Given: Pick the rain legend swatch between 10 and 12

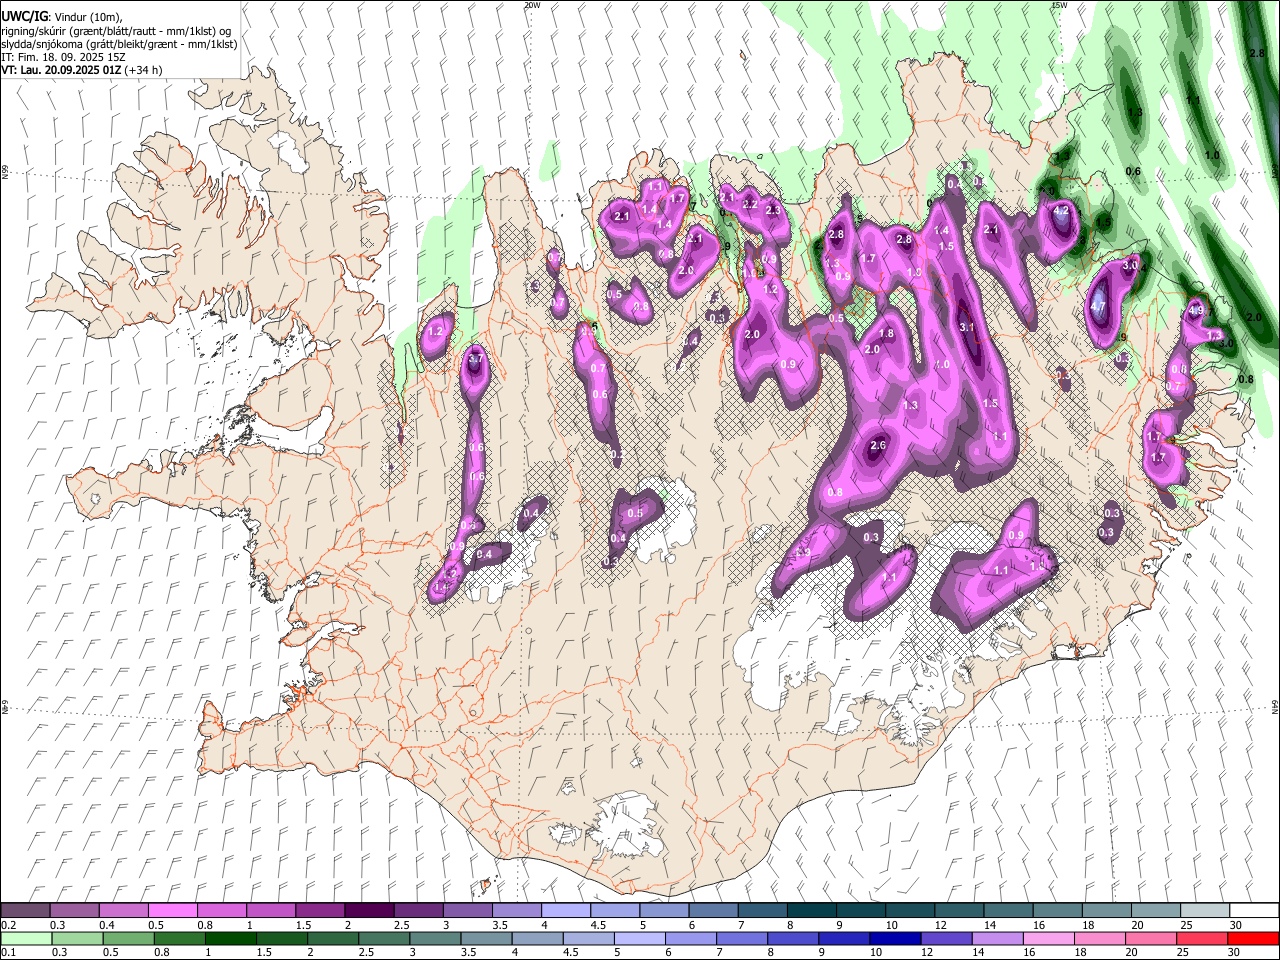Looking at the screenshot, I should pos(897,938).
